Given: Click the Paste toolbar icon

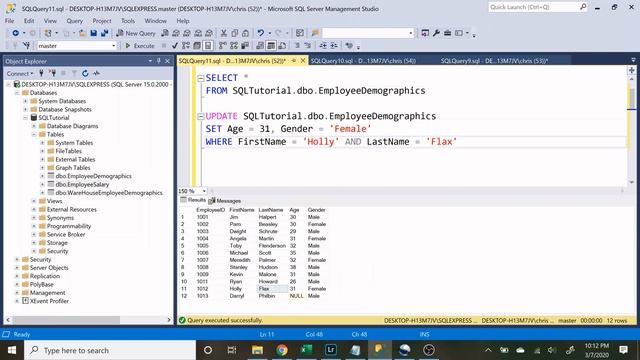Looking at the screenshot, I should (245, 33).
